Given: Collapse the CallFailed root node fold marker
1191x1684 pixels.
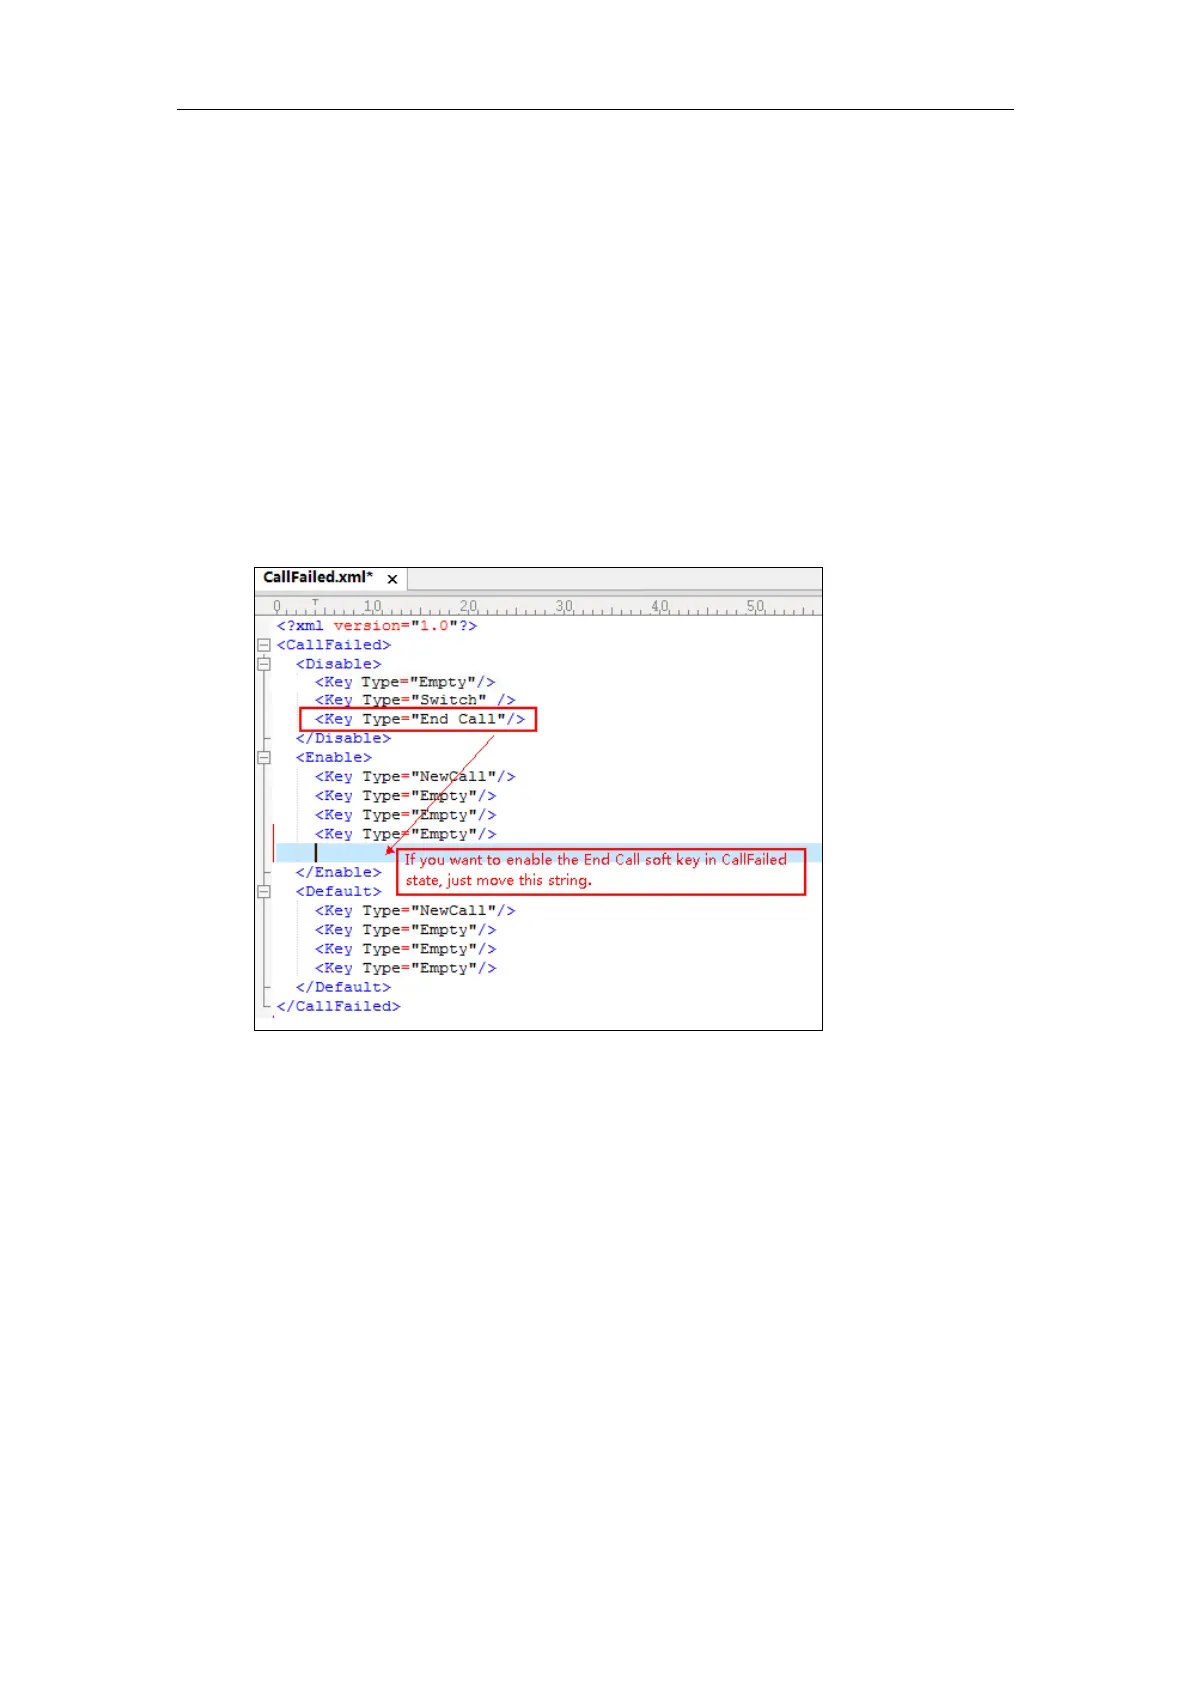Looking at the screenshot, I should point(264,645).
